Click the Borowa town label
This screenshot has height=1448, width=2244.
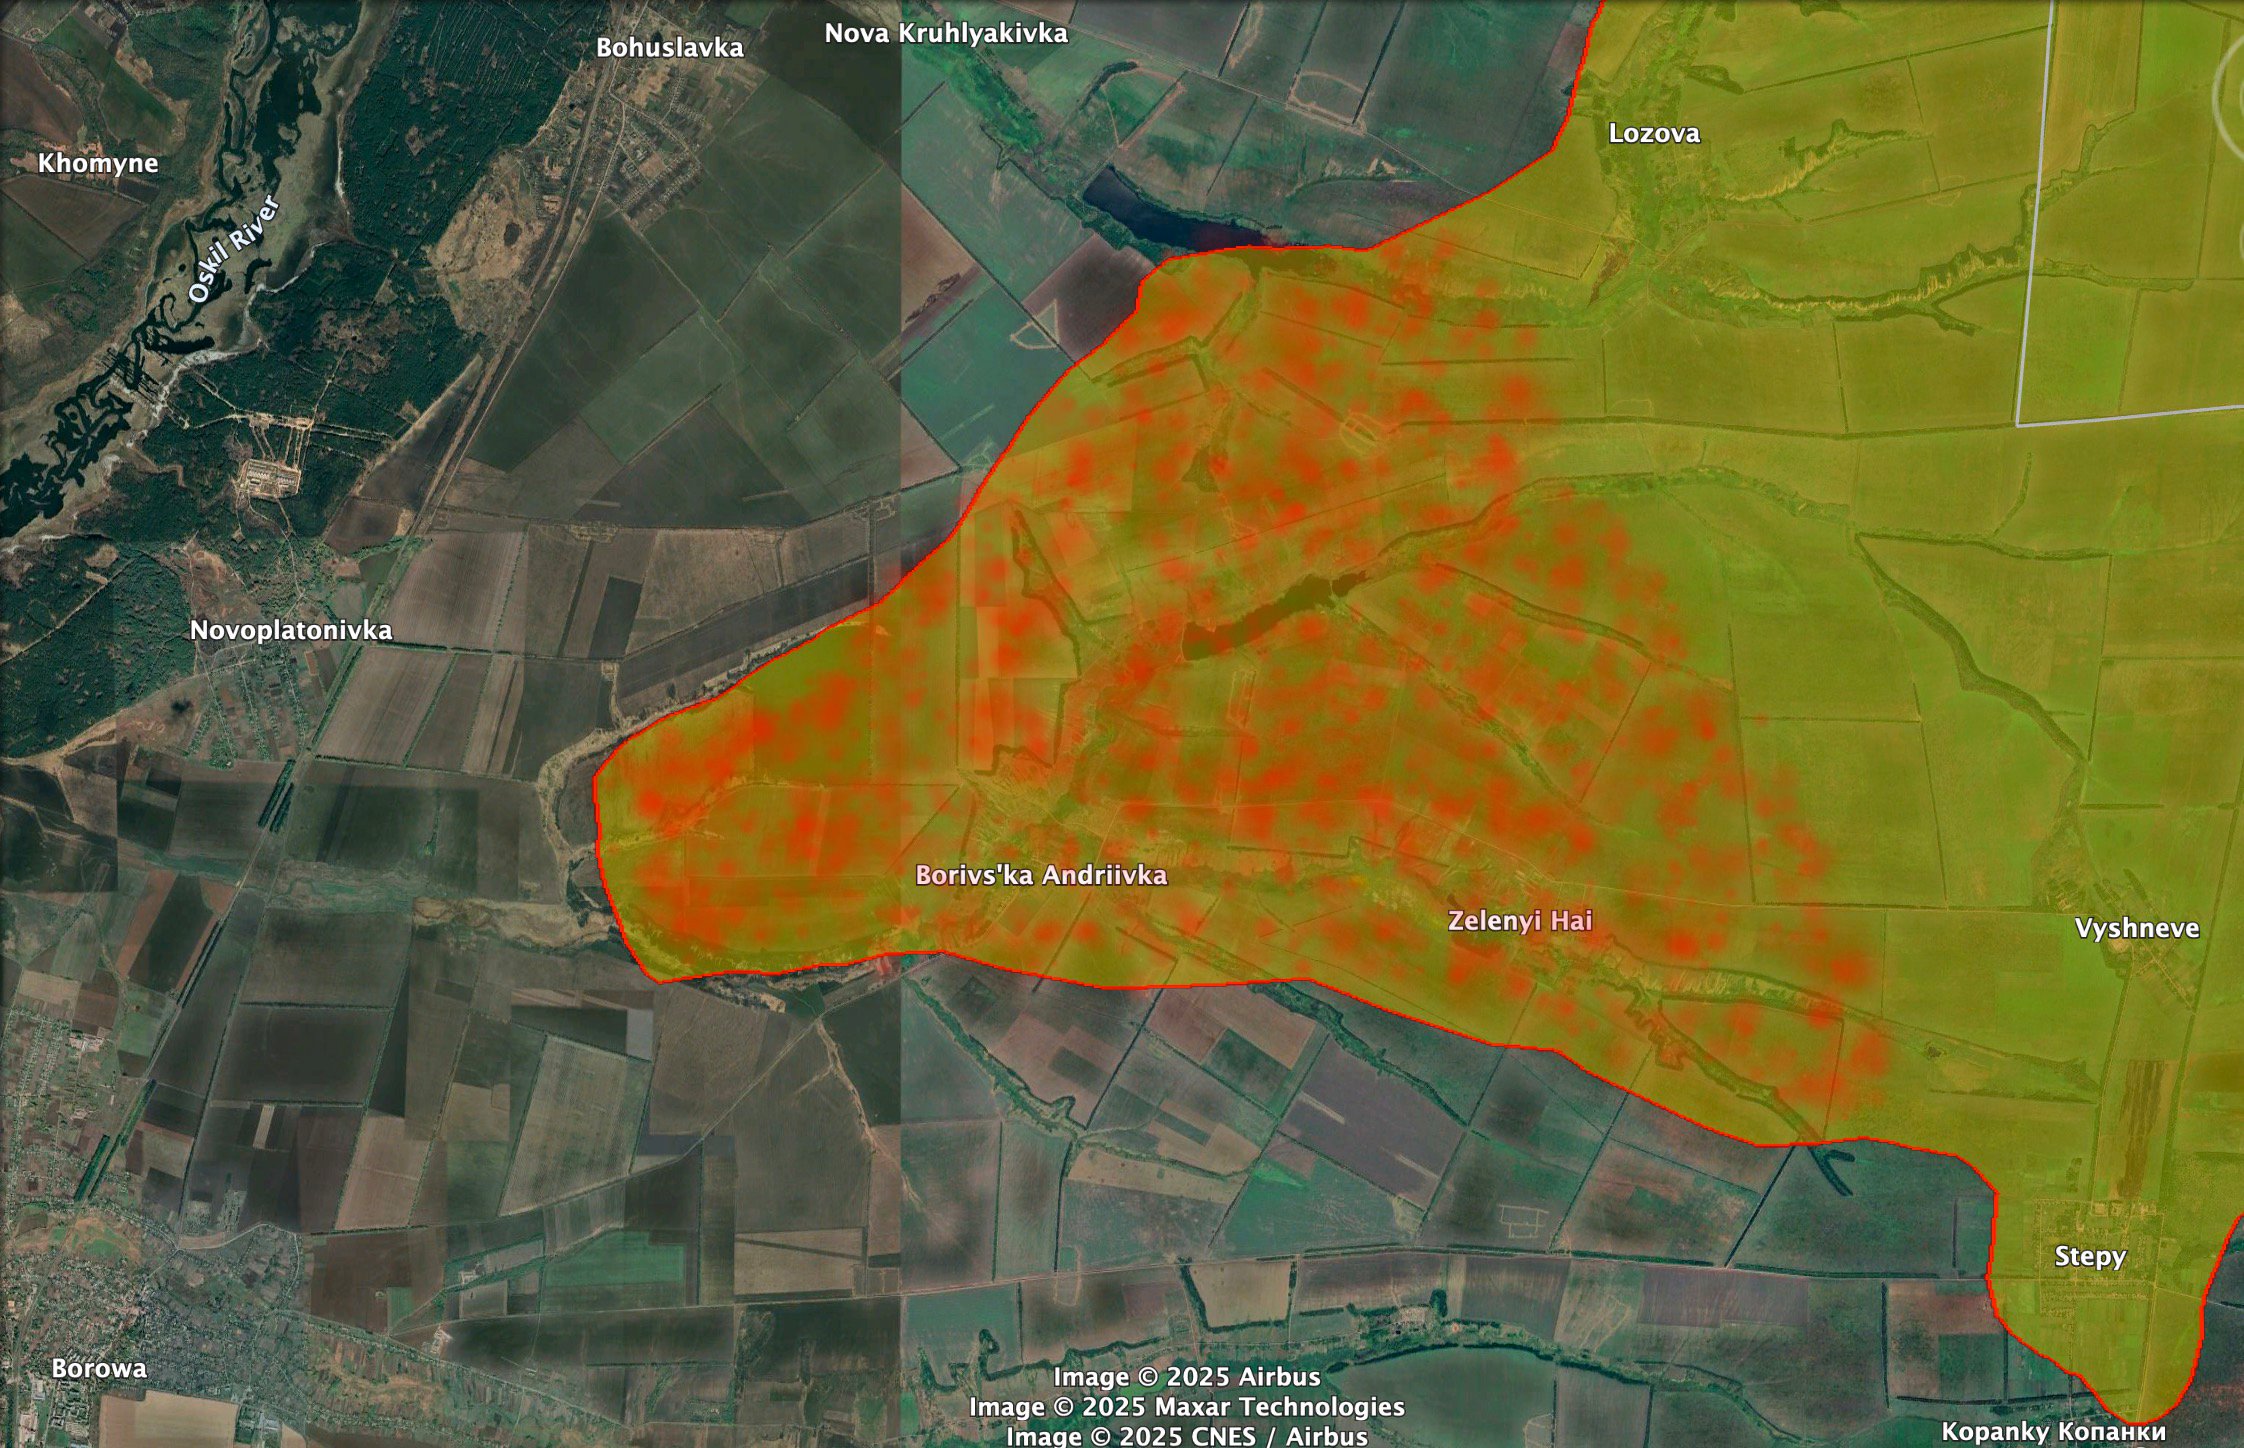(x=98, y=1368)
